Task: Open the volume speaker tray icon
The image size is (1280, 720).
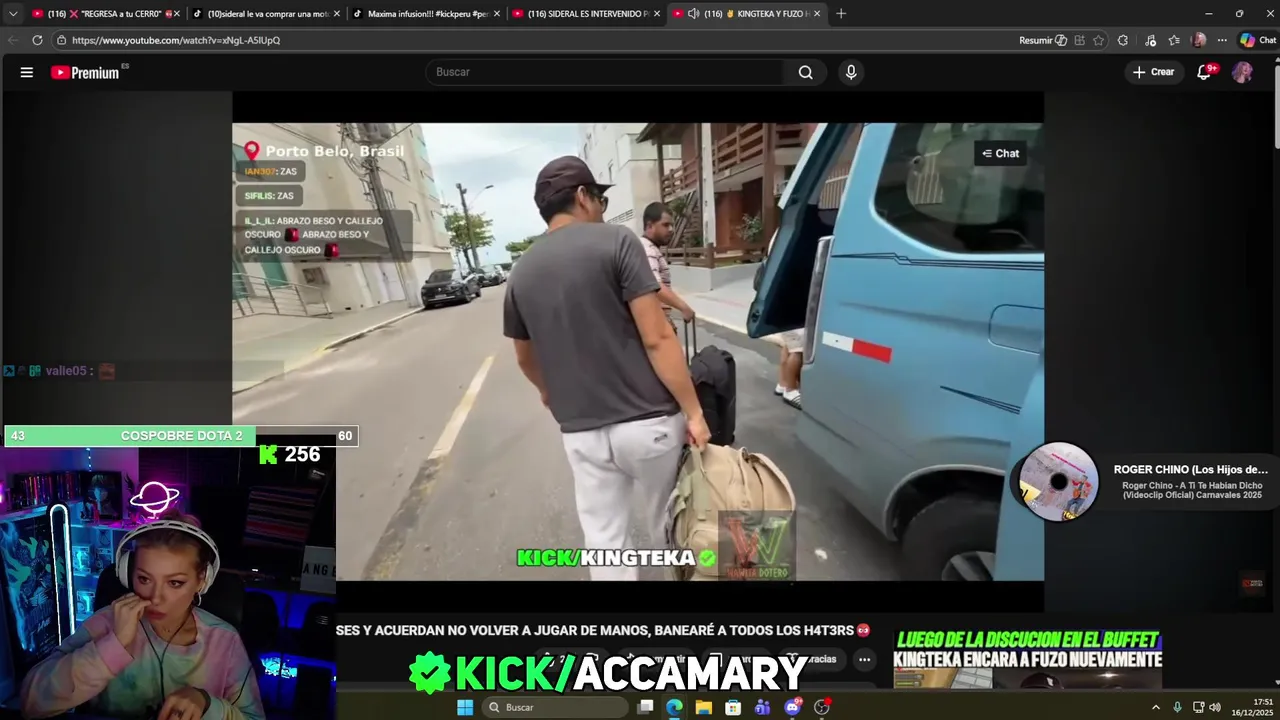Action: 1215,707
